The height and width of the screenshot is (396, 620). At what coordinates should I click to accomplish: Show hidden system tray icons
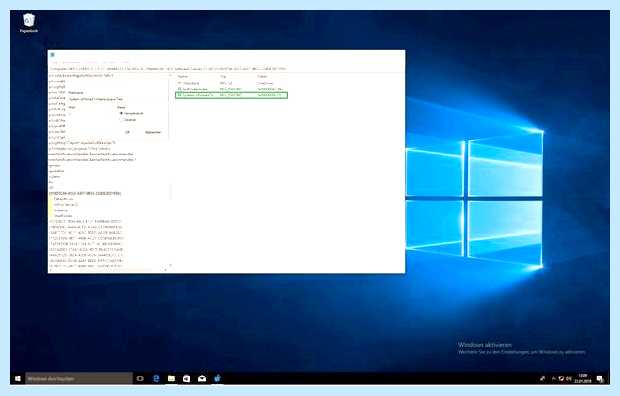click(553, 379)
